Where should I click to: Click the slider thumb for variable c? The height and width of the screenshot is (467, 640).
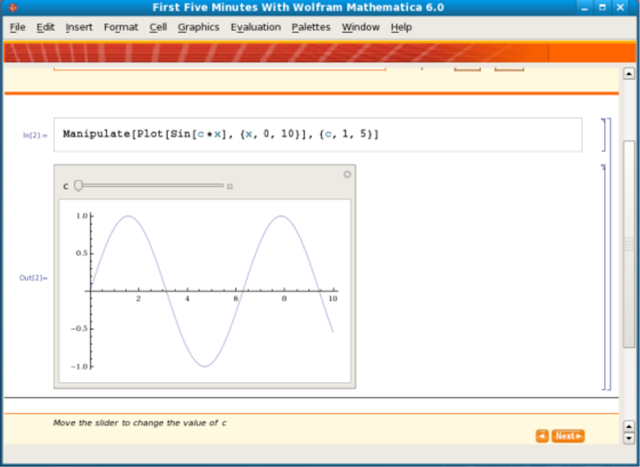point(78,186)
